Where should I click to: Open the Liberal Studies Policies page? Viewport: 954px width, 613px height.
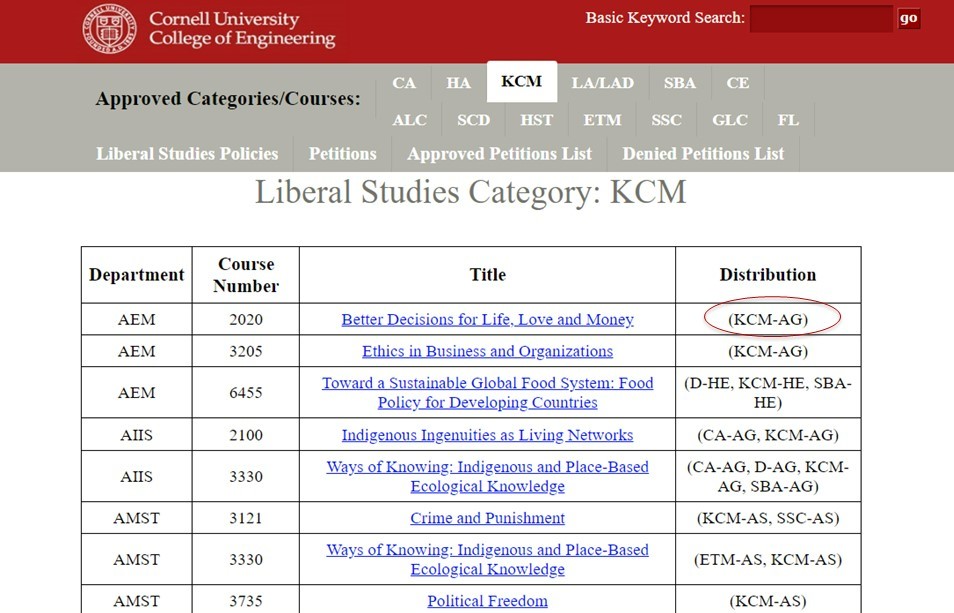click(x=187, y=154)
